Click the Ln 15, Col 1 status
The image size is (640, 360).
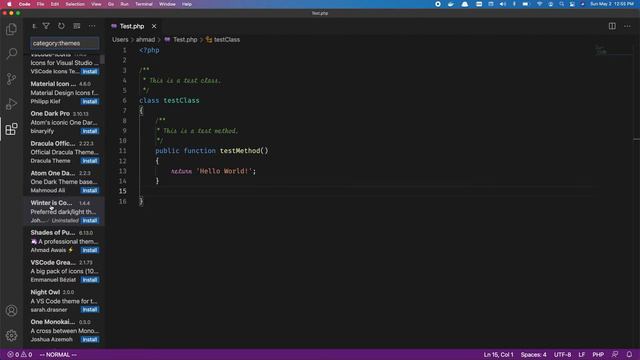[499, 355]
